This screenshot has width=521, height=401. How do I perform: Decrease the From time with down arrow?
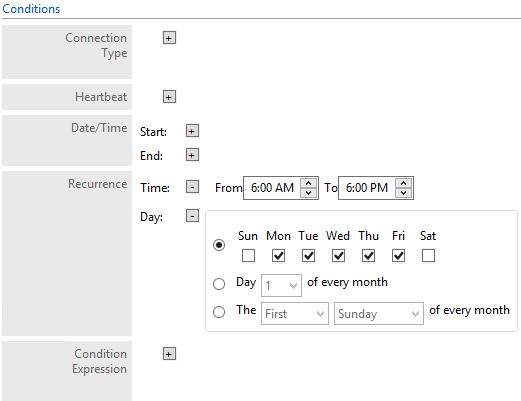(x=309, y=193)
